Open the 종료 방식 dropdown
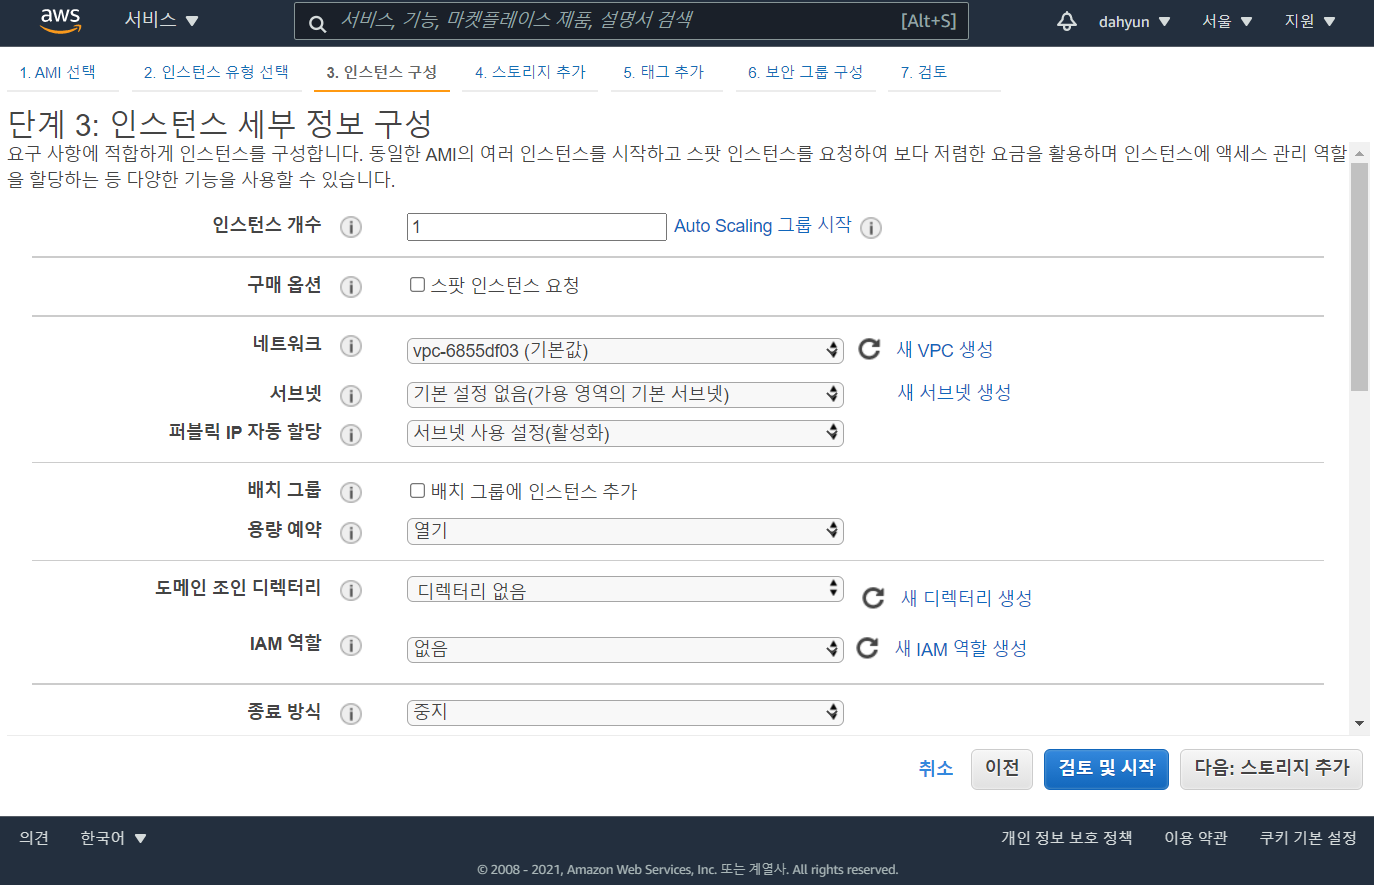Image resolution: width=1374 pixels, height=885 pixels. click(625, 712)
